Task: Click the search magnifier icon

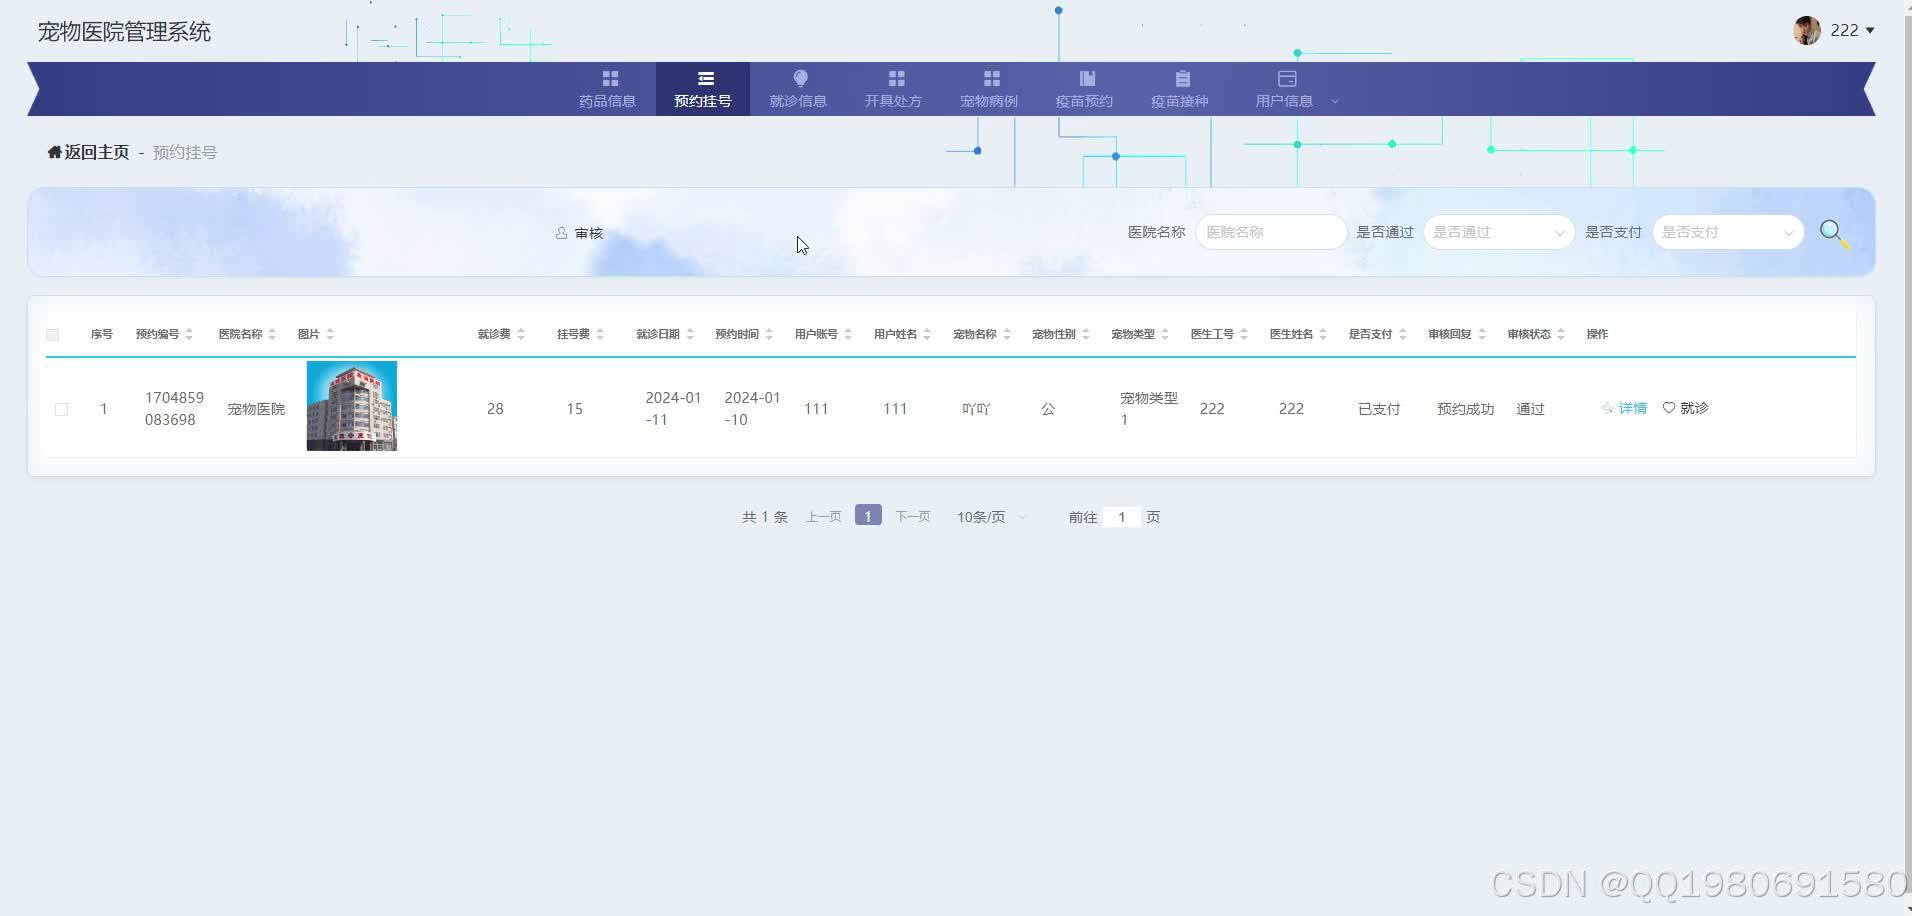Action: click(1833, 231)
